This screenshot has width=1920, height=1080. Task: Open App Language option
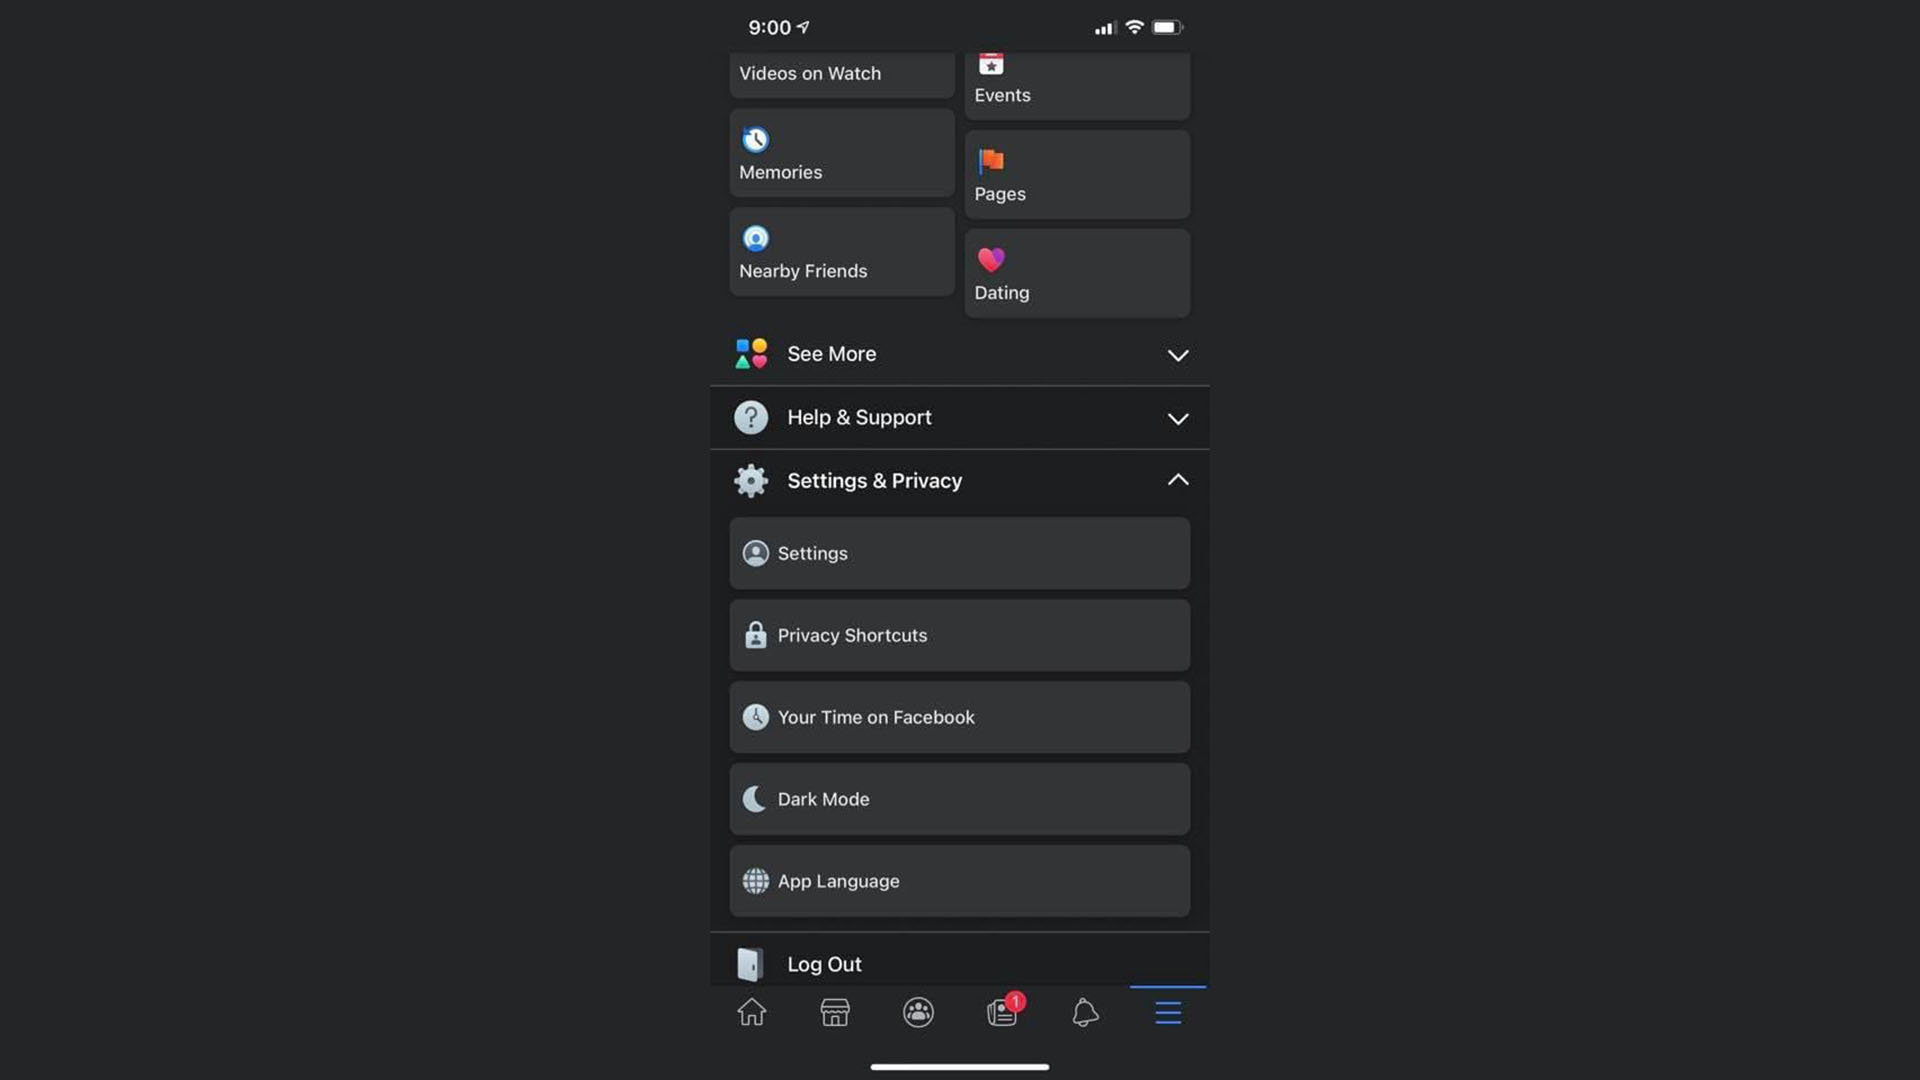coord(959,881)
